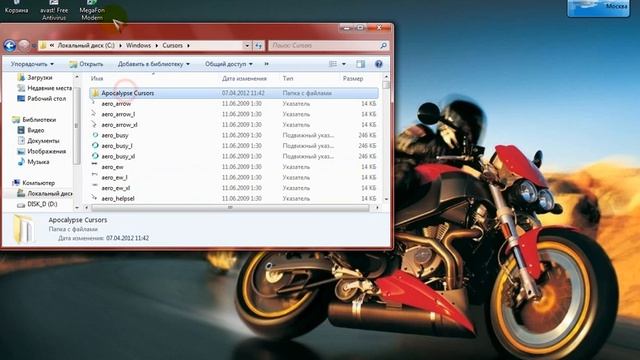The width and height of the screenshot is (640, 360).
Task: Click the file list horizontal scrollbar
Action: pos(230,208)
